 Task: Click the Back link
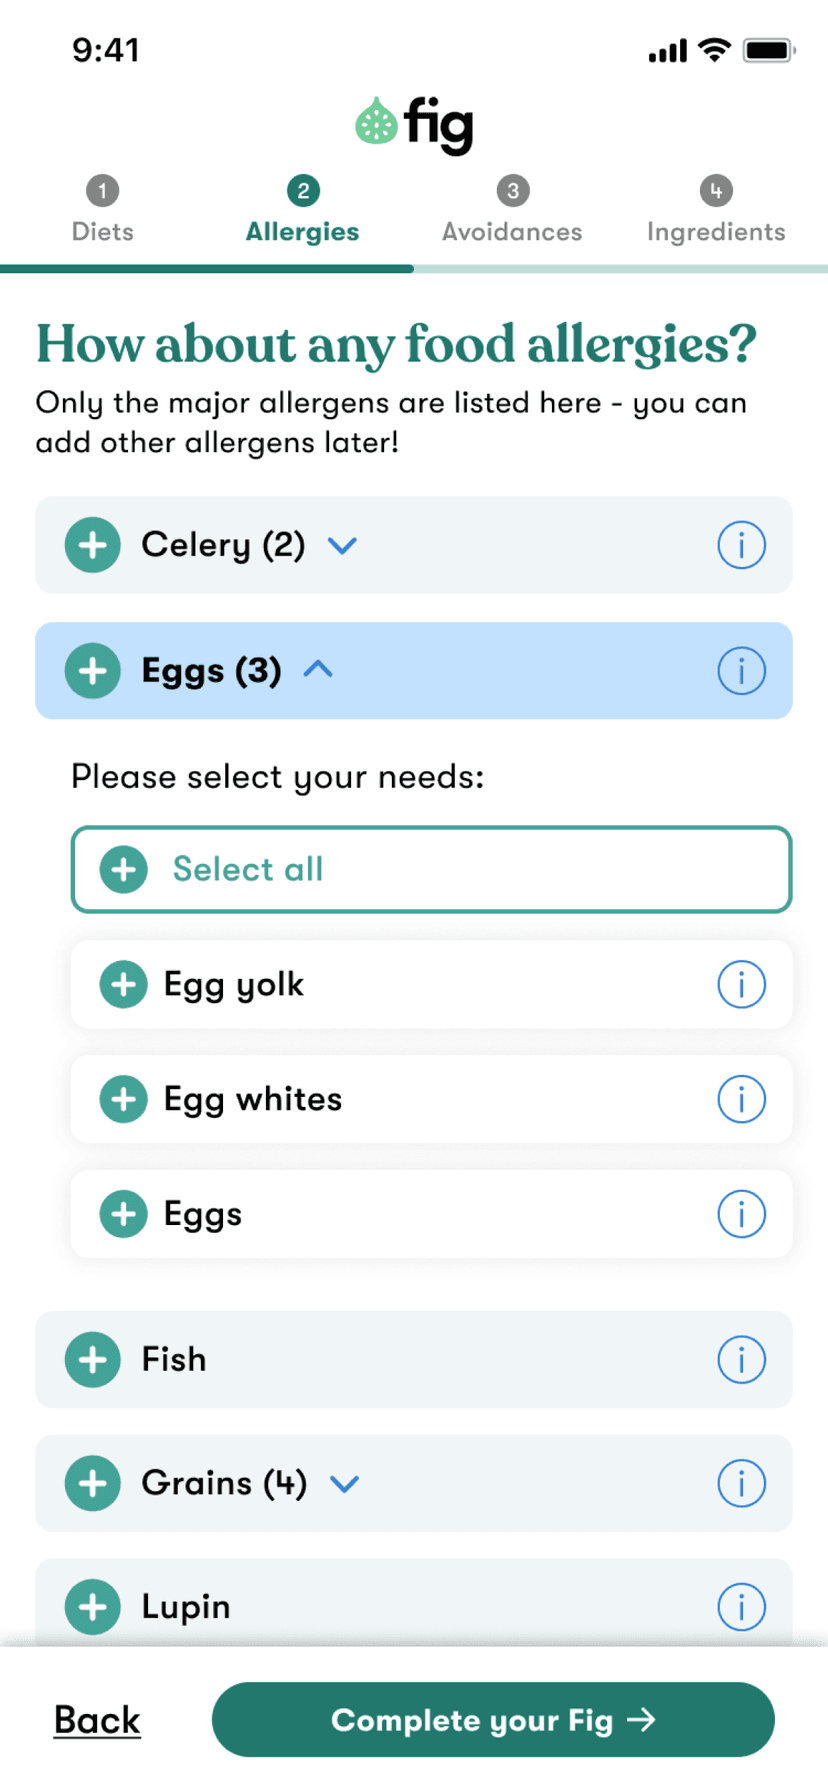click(x=97, y=1719)
